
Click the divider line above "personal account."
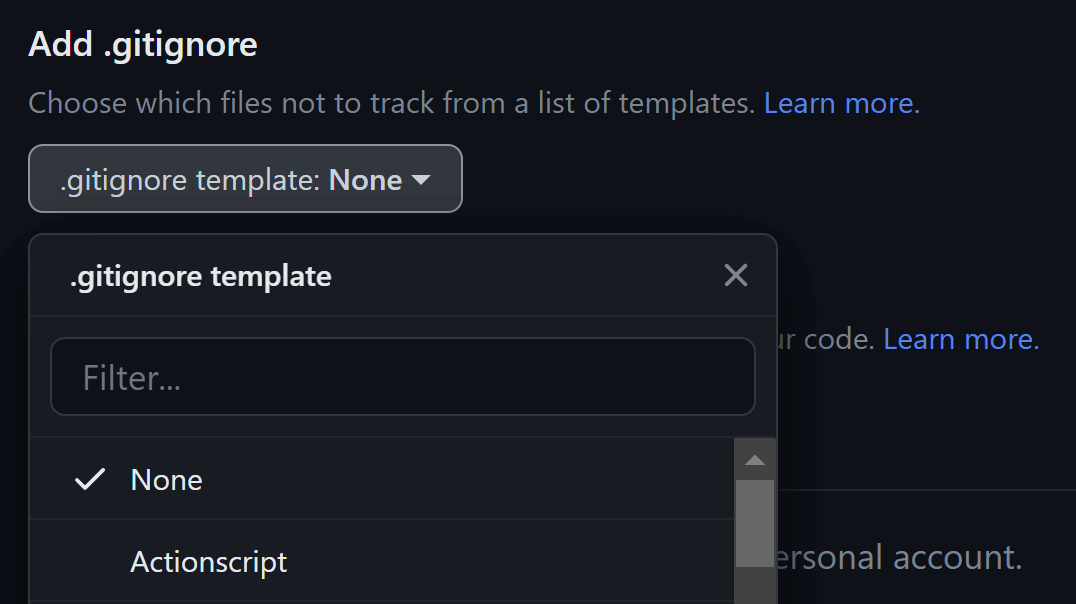[x=920, y=490]
